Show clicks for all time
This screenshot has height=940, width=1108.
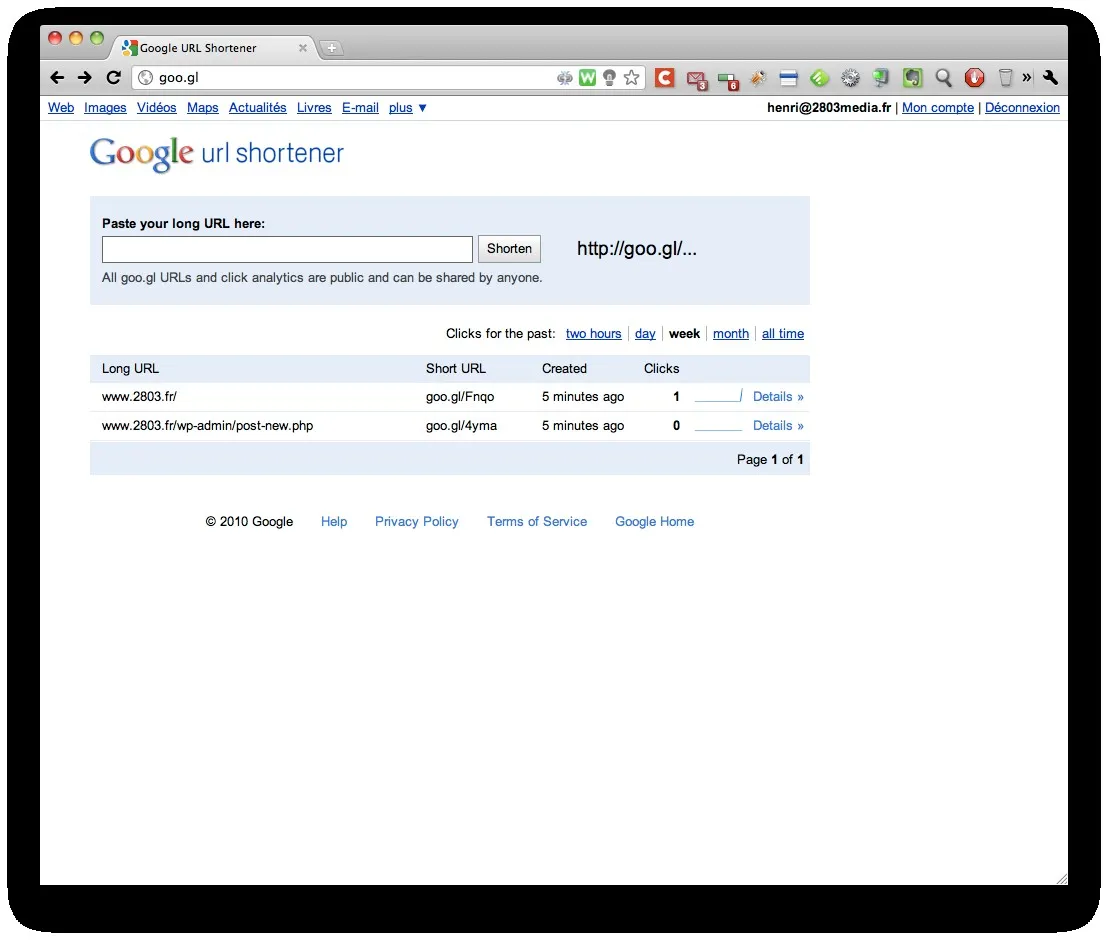coord(783,334)
